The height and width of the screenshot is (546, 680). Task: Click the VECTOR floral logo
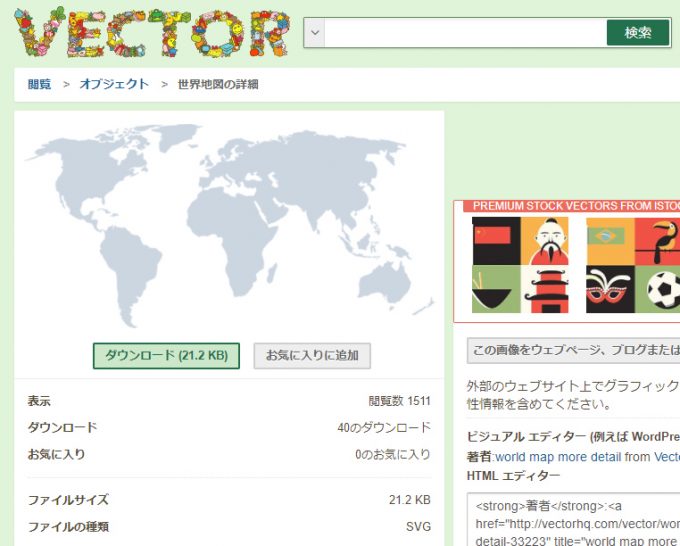tap(152, 33)
